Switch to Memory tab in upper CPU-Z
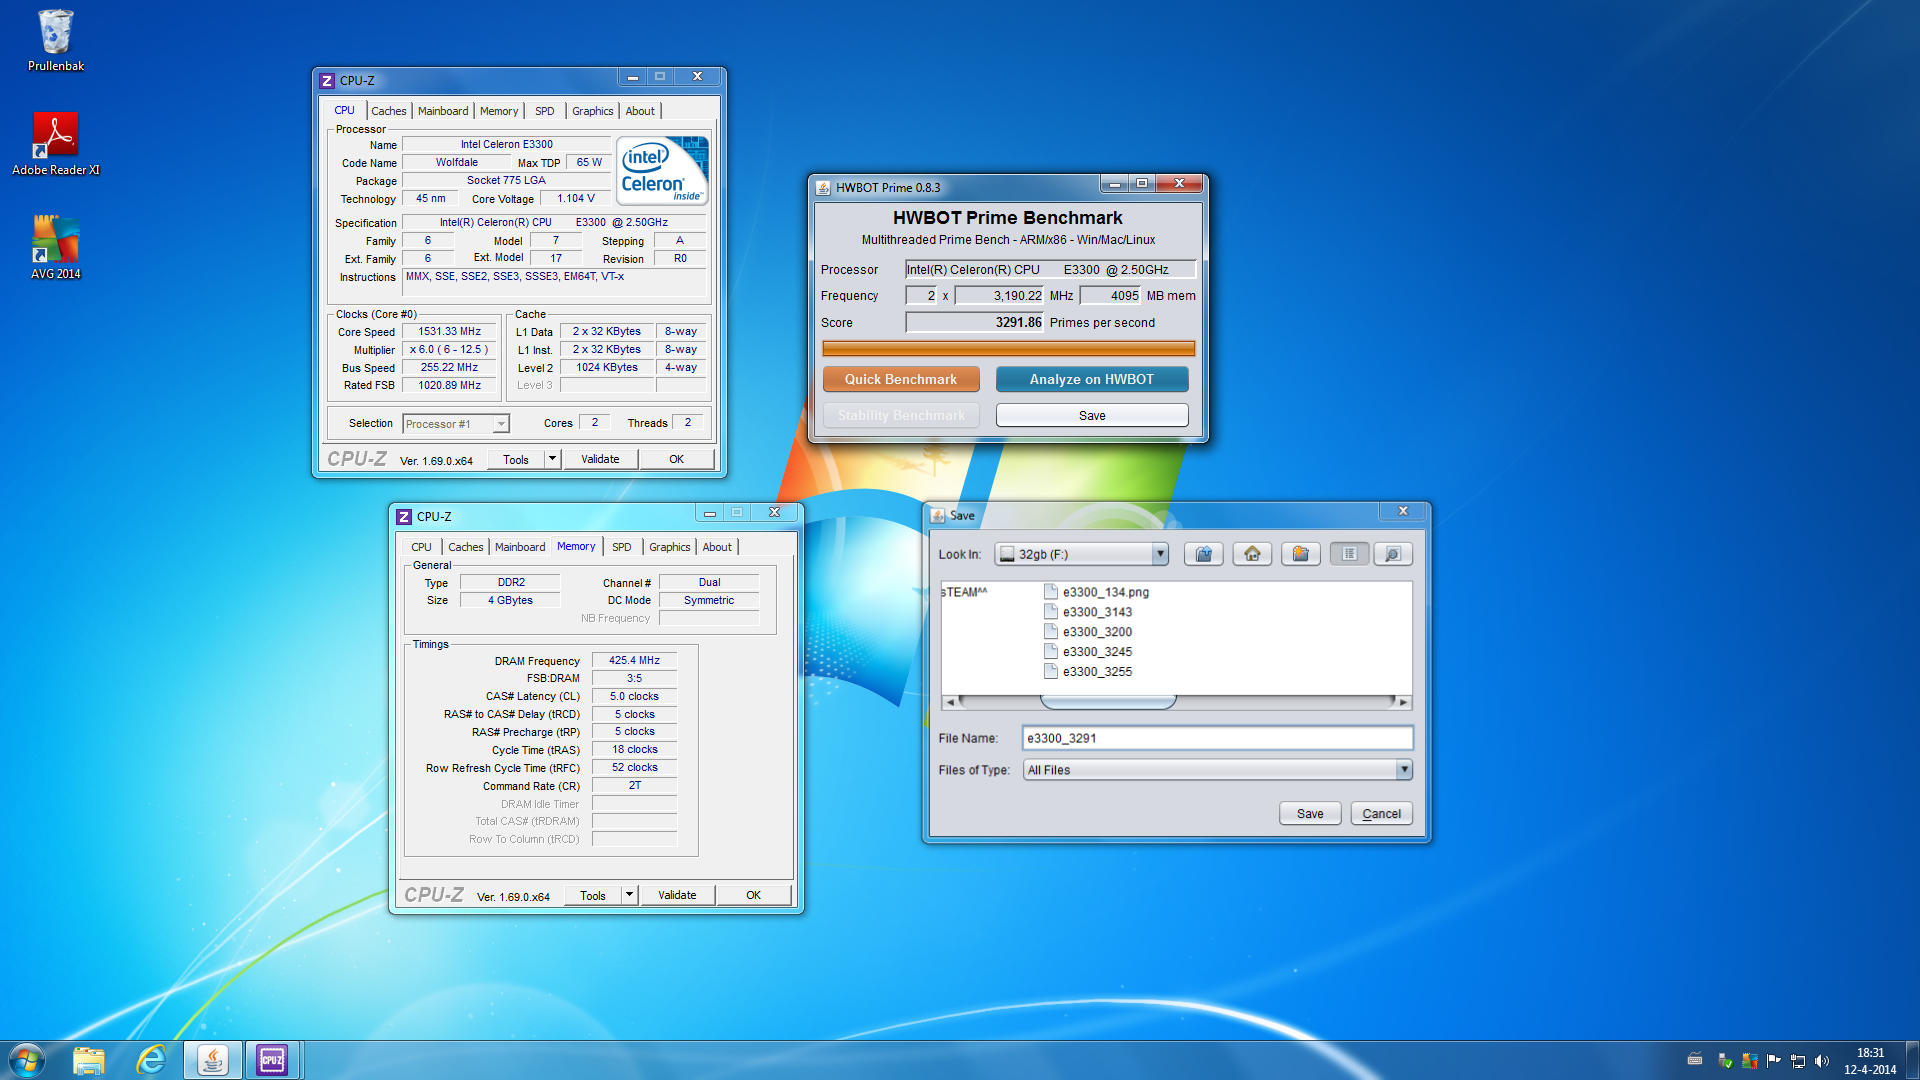The width and height of the screenshot is (1920, 1080). 499,111
